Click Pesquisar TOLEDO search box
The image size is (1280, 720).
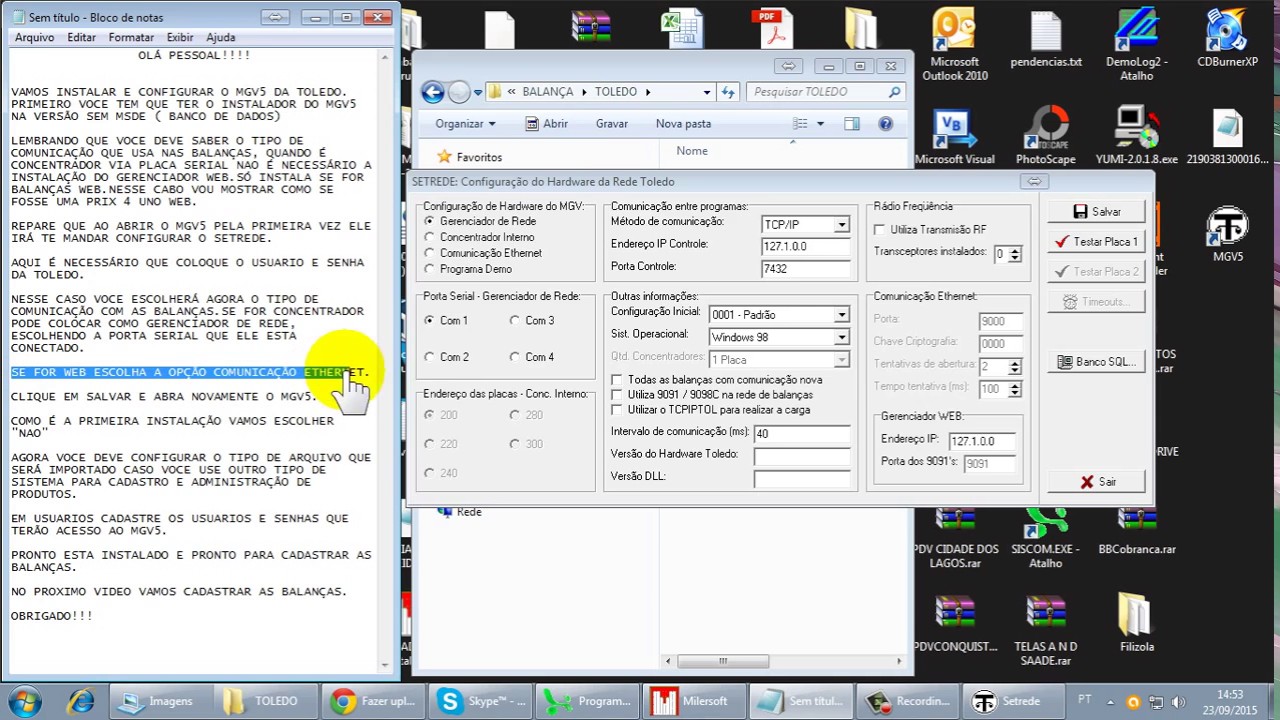coord(826,92)
